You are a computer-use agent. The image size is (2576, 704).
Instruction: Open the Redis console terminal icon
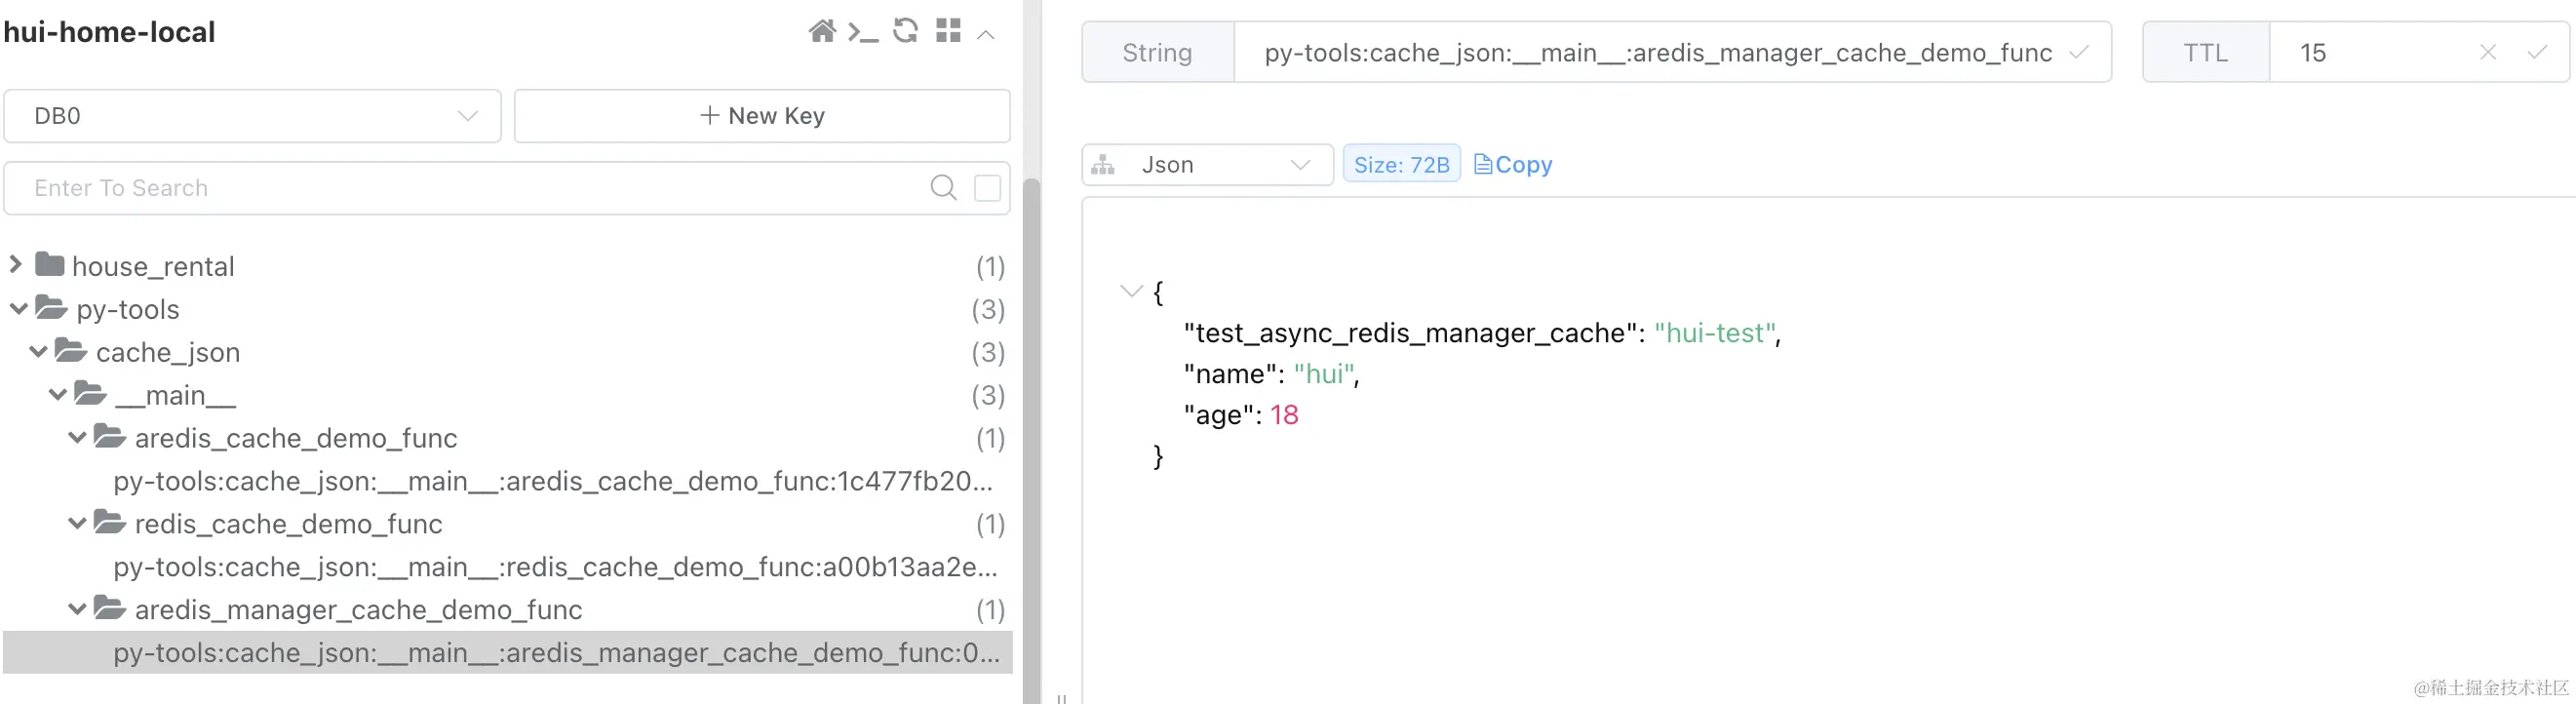click(x=863, y=32)
